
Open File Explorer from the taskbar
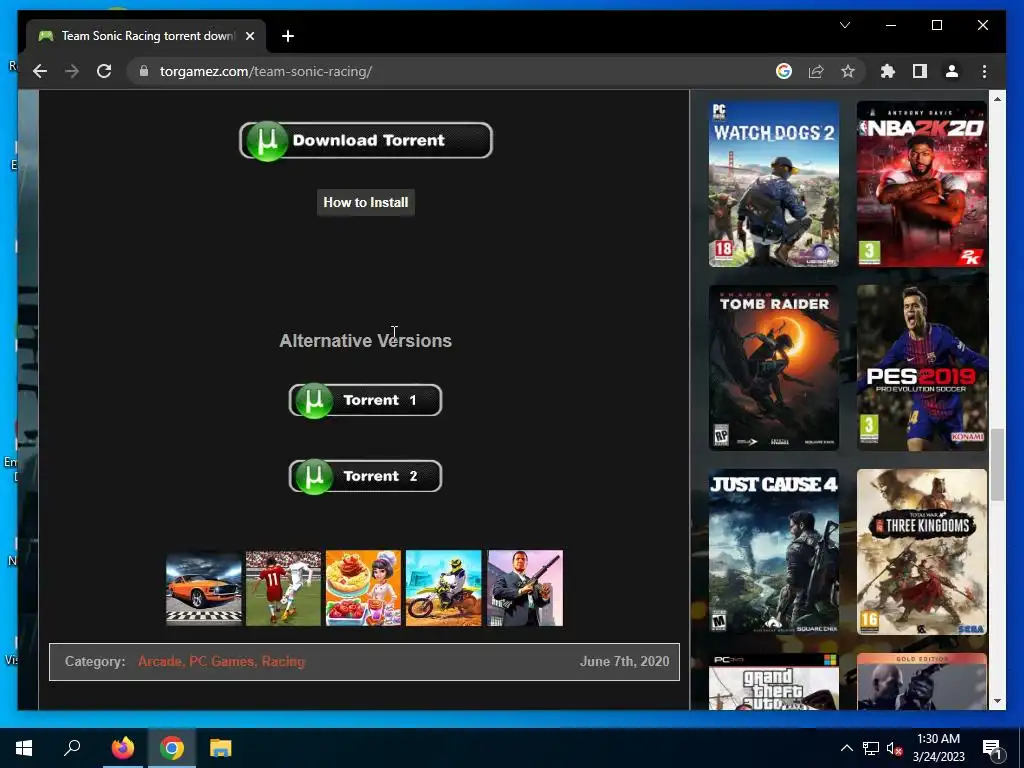click(221, 748)
